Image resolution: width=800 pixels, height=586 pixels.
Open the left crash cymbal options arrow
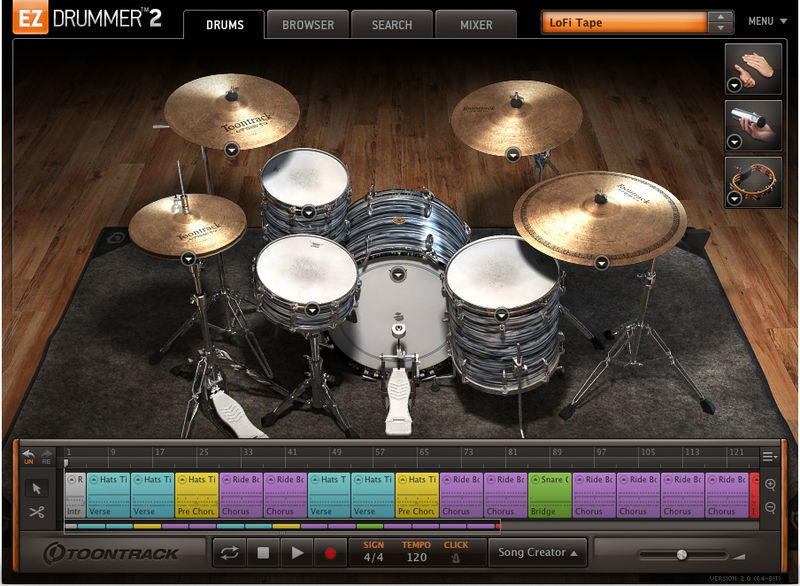pyautogui.click(x=232, y=149)
